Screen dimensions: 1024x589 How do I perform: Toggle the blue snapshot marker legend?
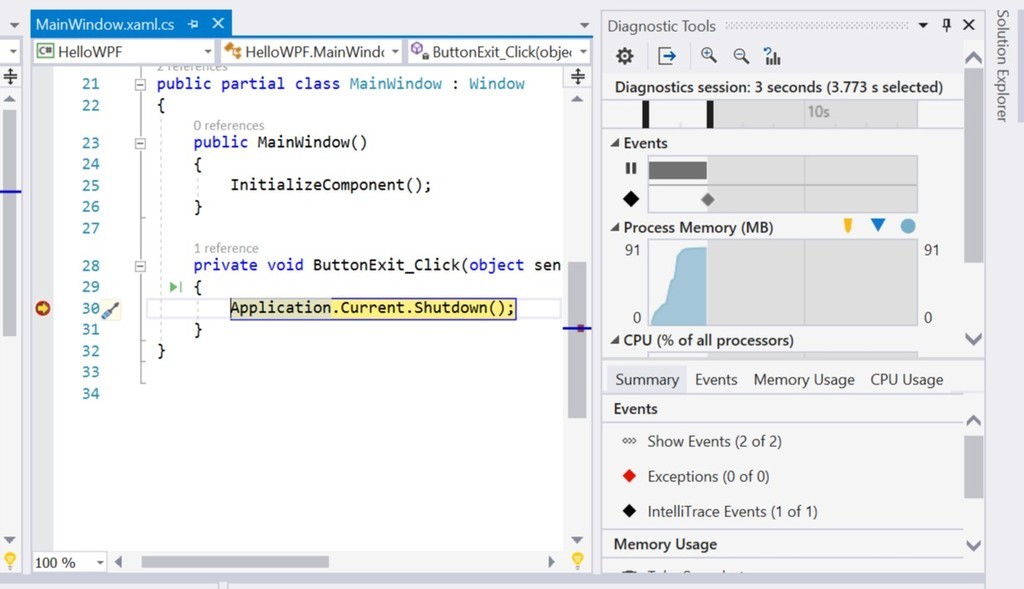click(x=878, y=225)
